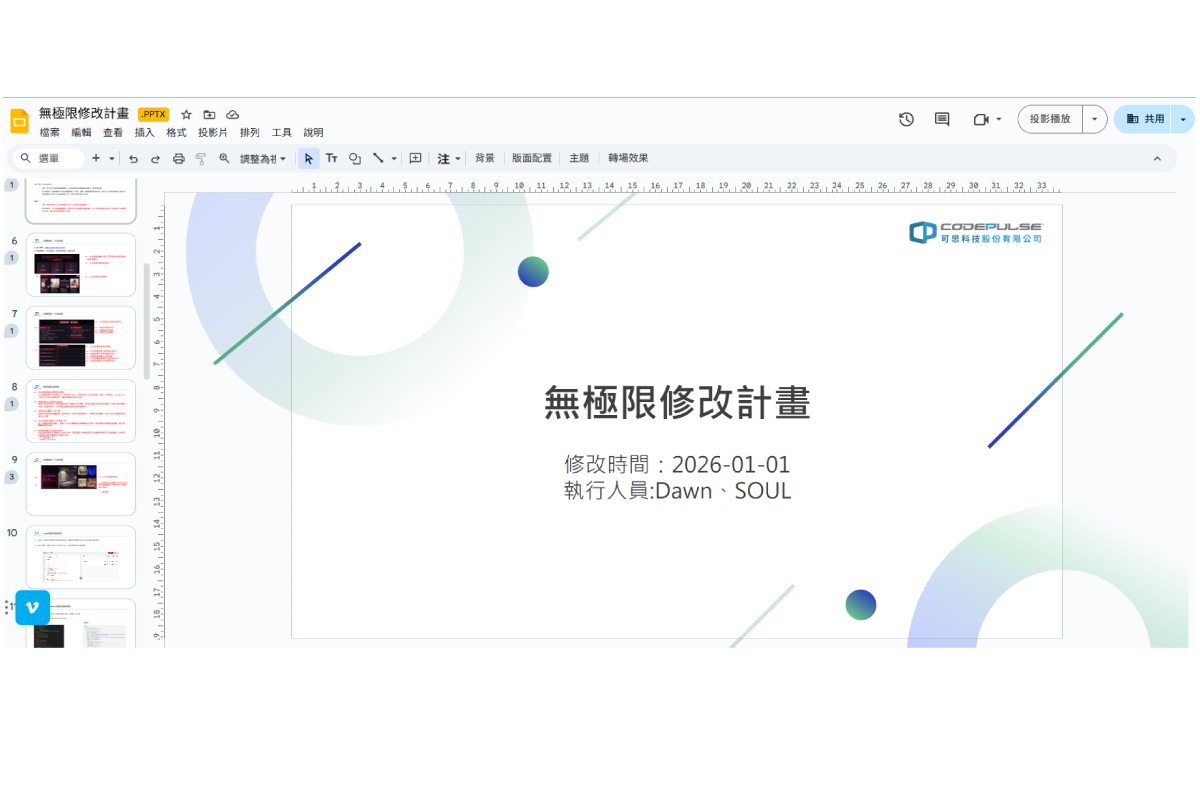
Task: Collapse the toolbar with the chevron
Action: pyautogui.click(x=1157, y=158)
